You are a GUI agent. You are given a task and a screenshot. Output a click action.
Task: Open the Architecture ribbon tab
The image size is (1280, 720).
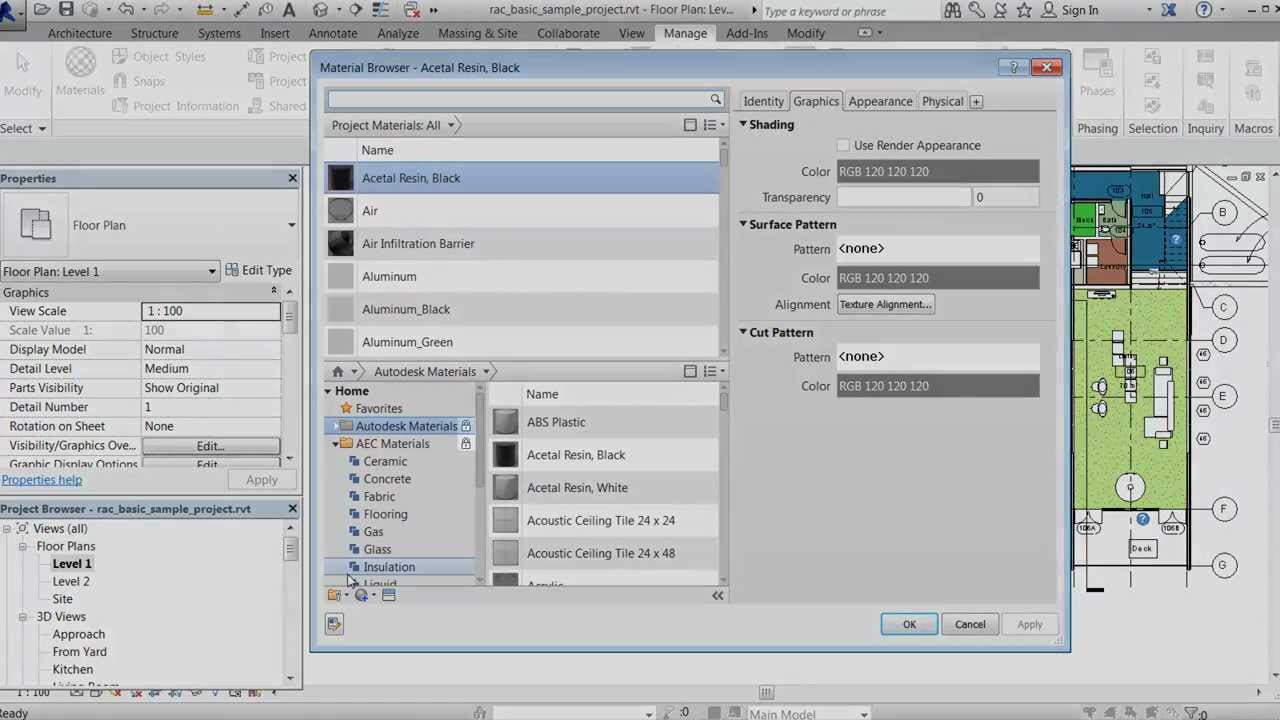tap(80, 33)
